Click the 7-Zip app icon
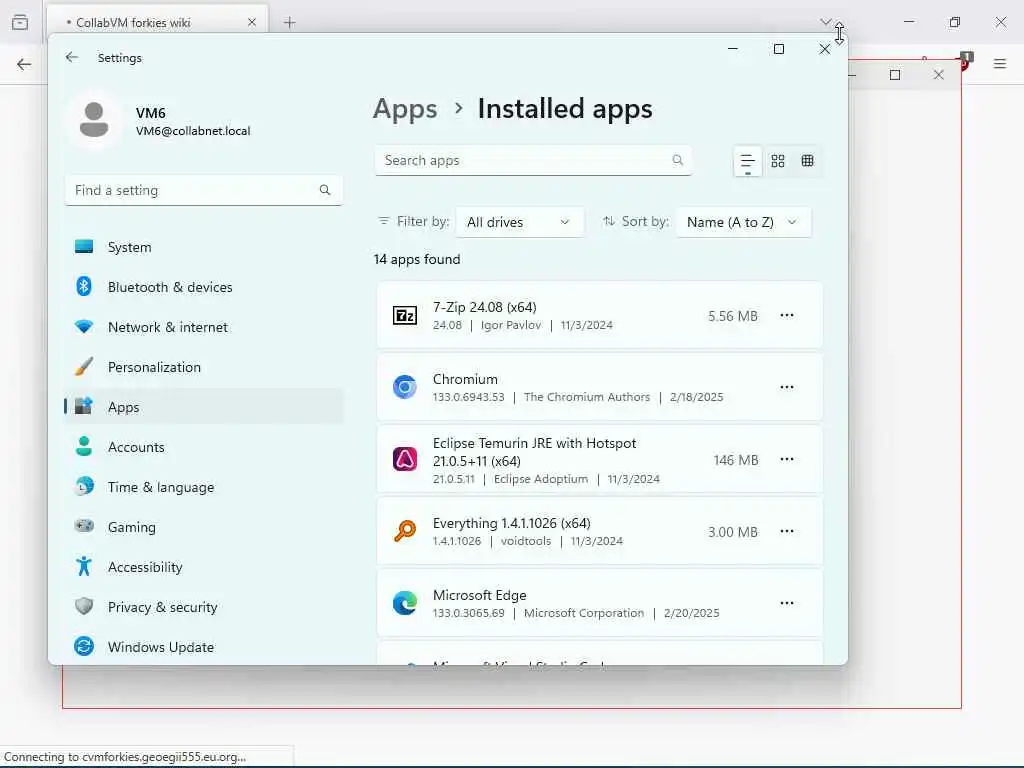Screen dimensions: 1024x768 click(x=405, y=315)
